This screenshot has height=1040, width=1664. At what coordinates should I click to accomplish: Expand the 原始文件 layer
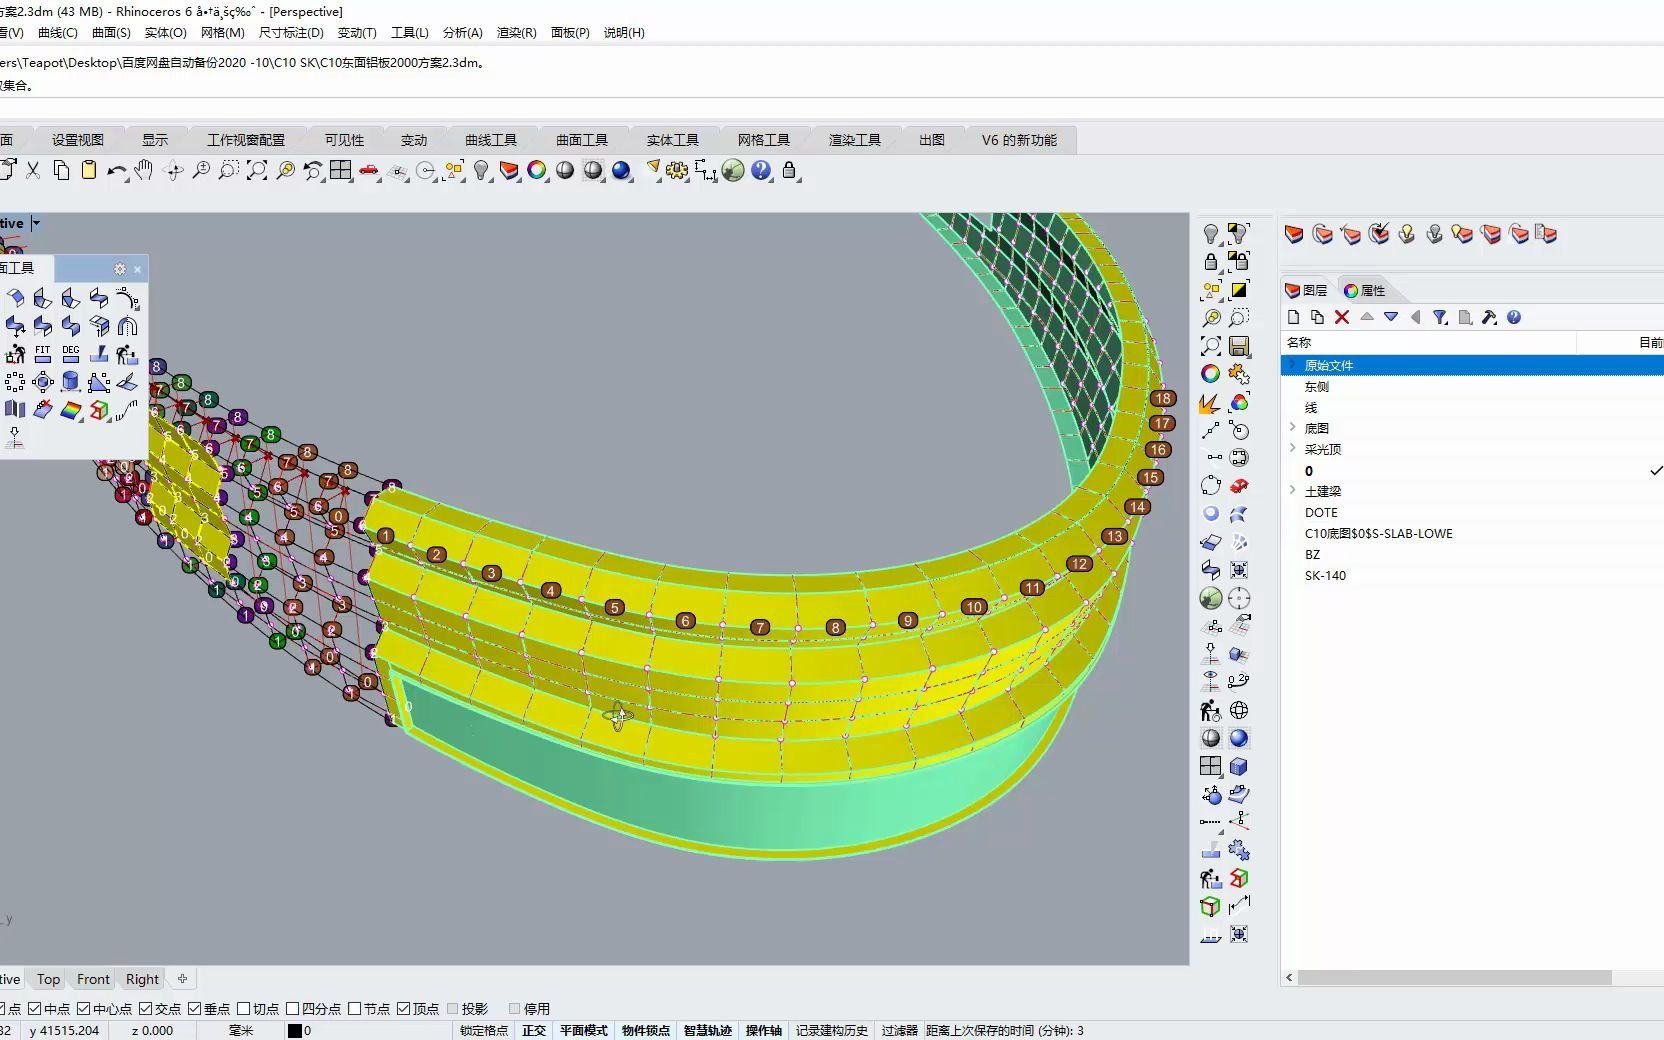point(1292,365)
